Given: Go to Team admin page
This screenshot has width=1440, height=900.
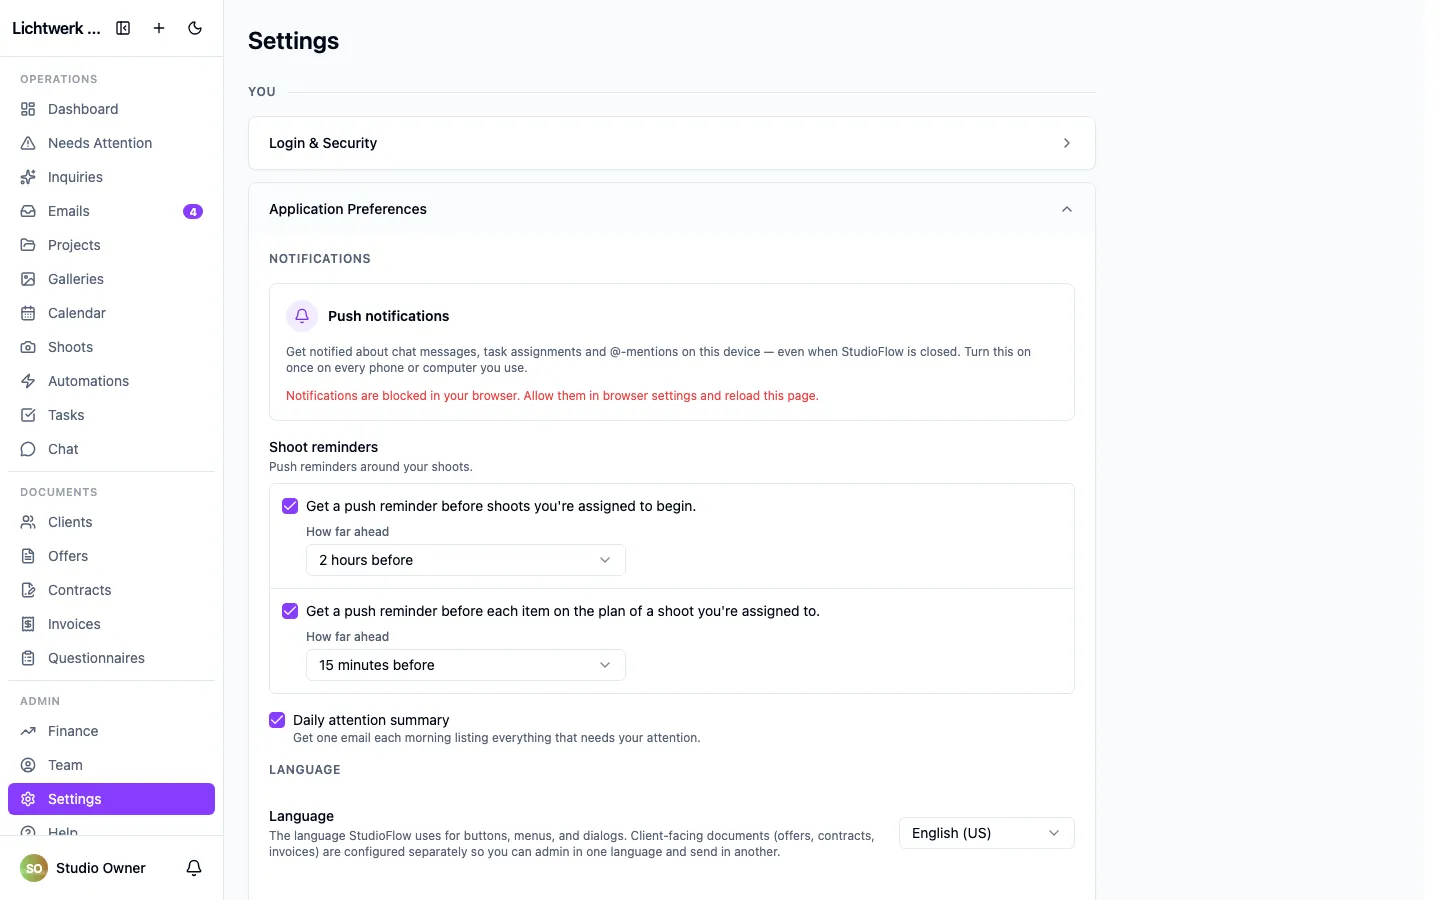Looking at the screenshot, I should (111, 765).
